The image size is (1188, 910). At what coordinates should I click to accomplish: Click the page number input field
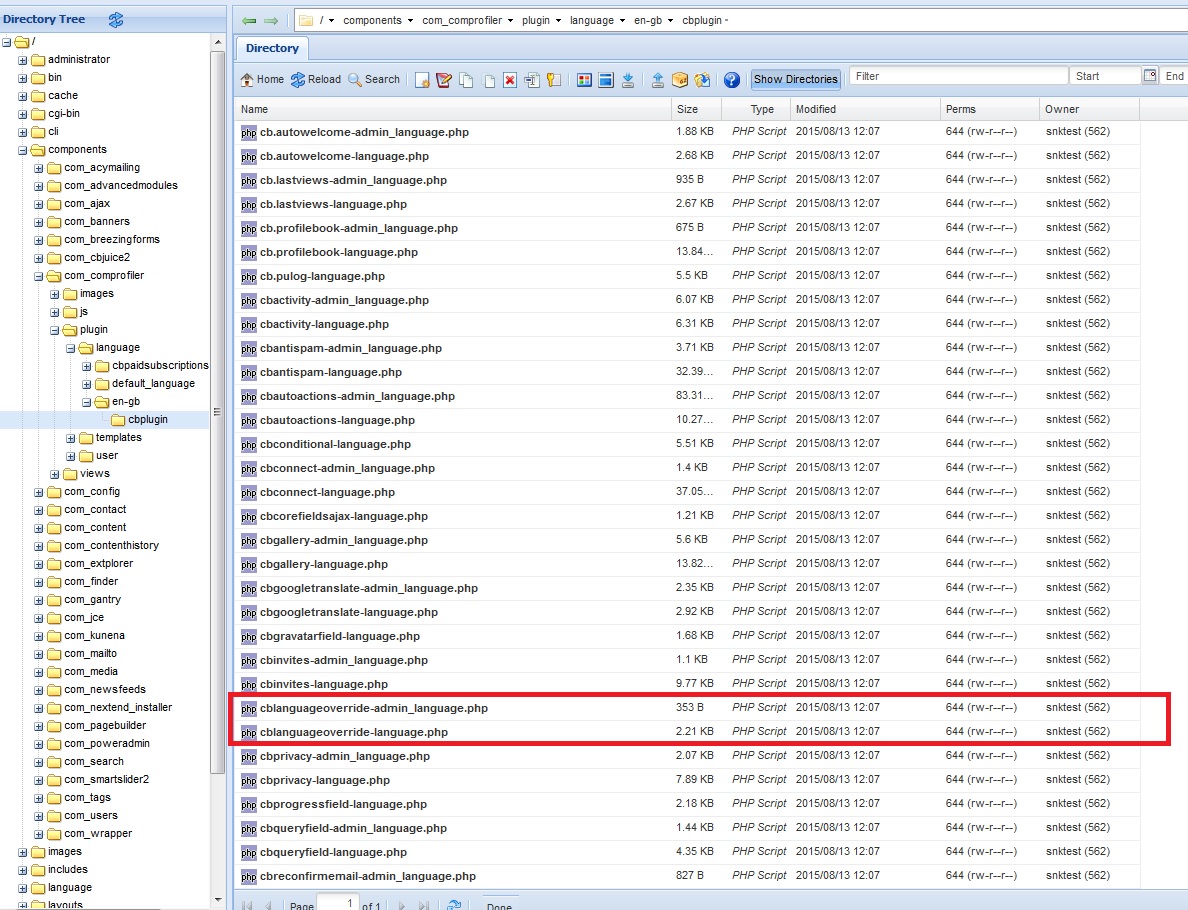(337, 903)
